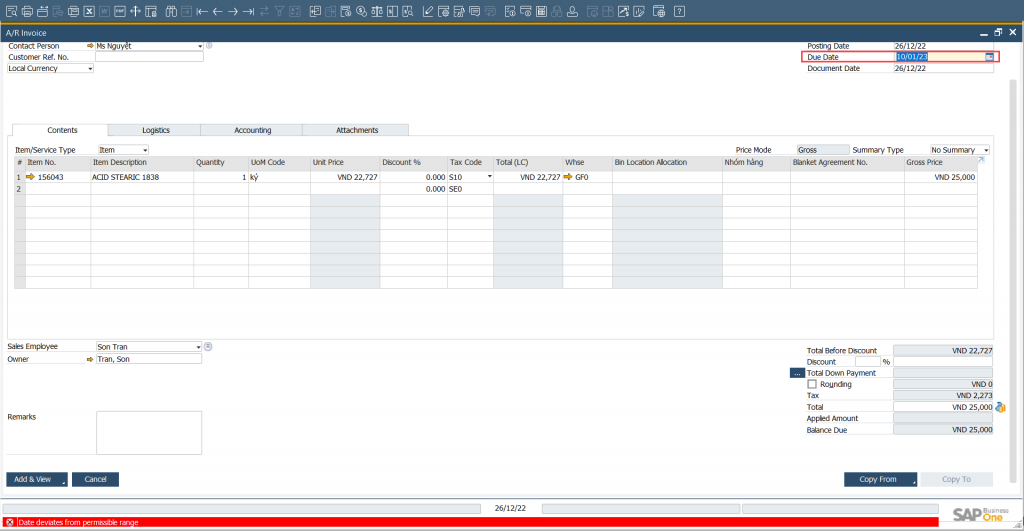1024x531 pixels.
Task: Click the Add & View button
Action: (37, 479)
